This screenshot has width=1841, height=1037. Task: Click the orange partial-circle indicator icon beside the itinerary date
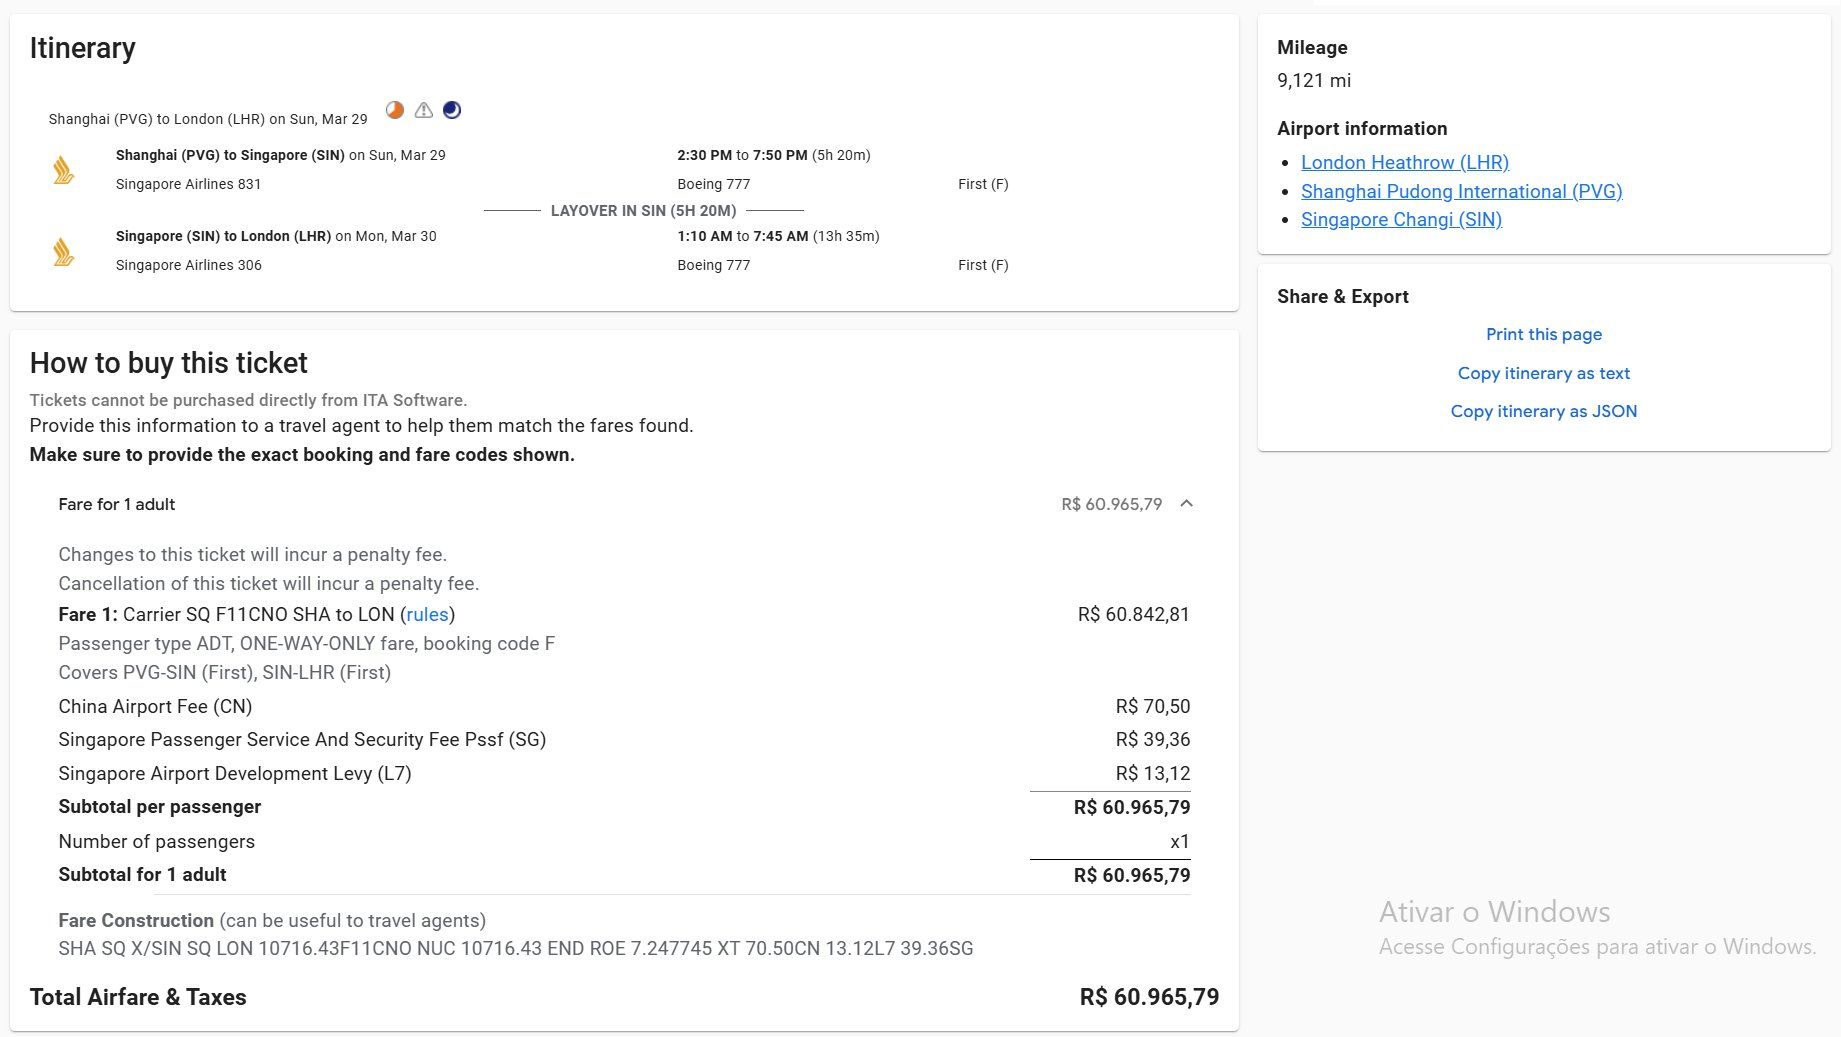(395, 110)
